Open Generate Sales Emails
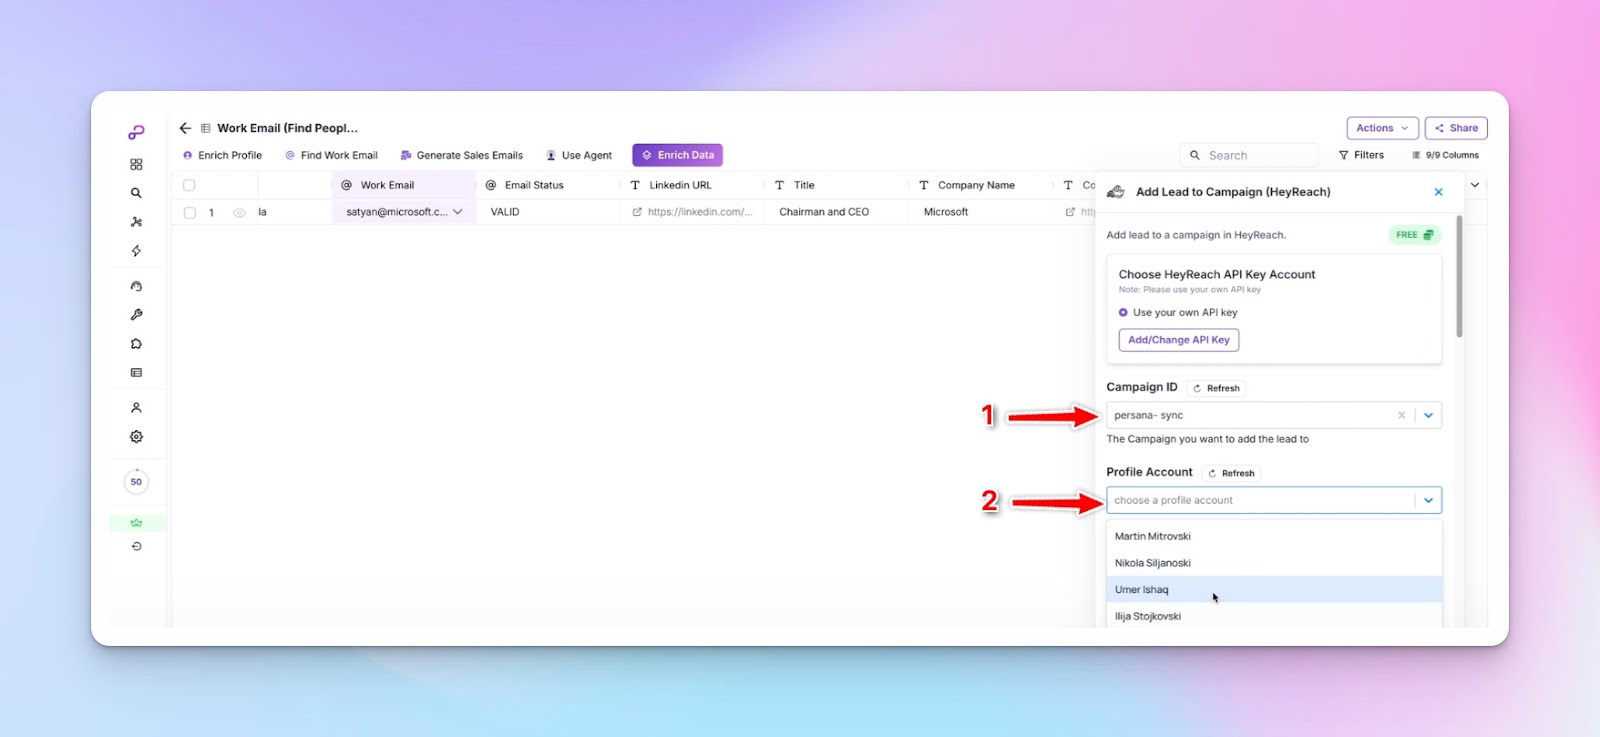Viewport: 1600px width, 737px height. [461, 155]
